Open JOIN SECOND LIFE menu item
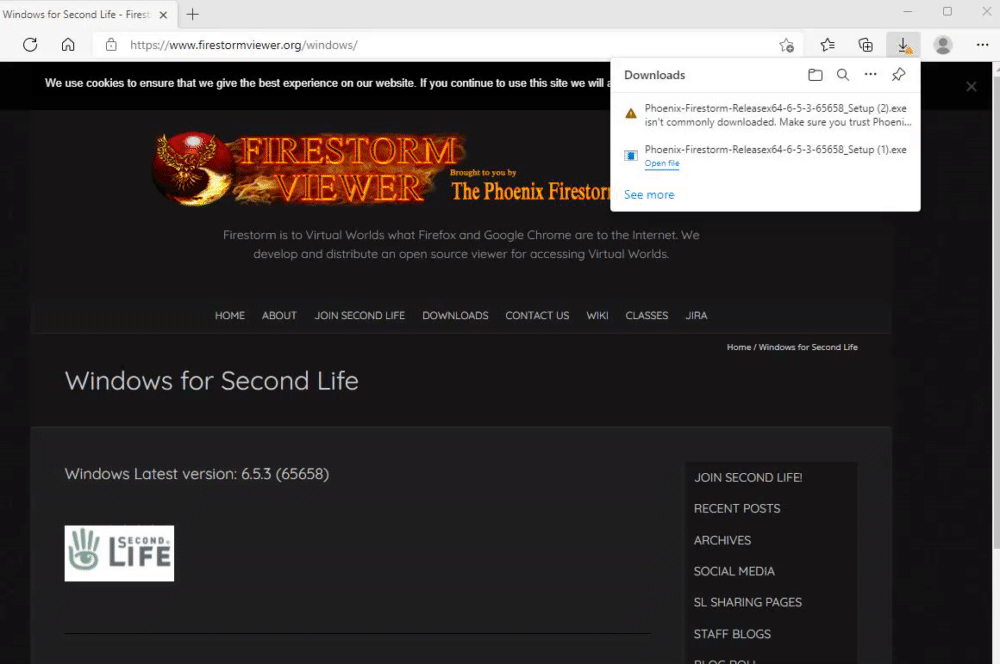This screenshot has height=664, width=1000. click(360, 315)
